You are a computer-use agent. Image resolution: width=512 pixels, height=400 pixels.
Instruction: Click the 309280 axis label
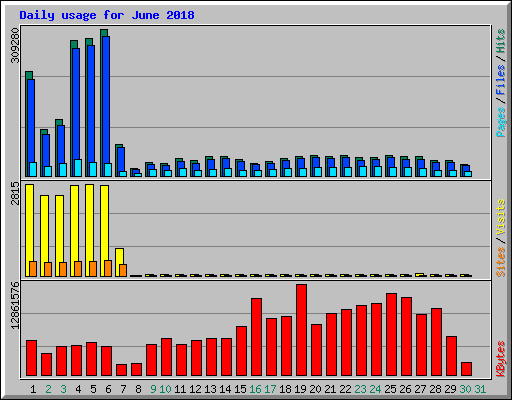15,45
